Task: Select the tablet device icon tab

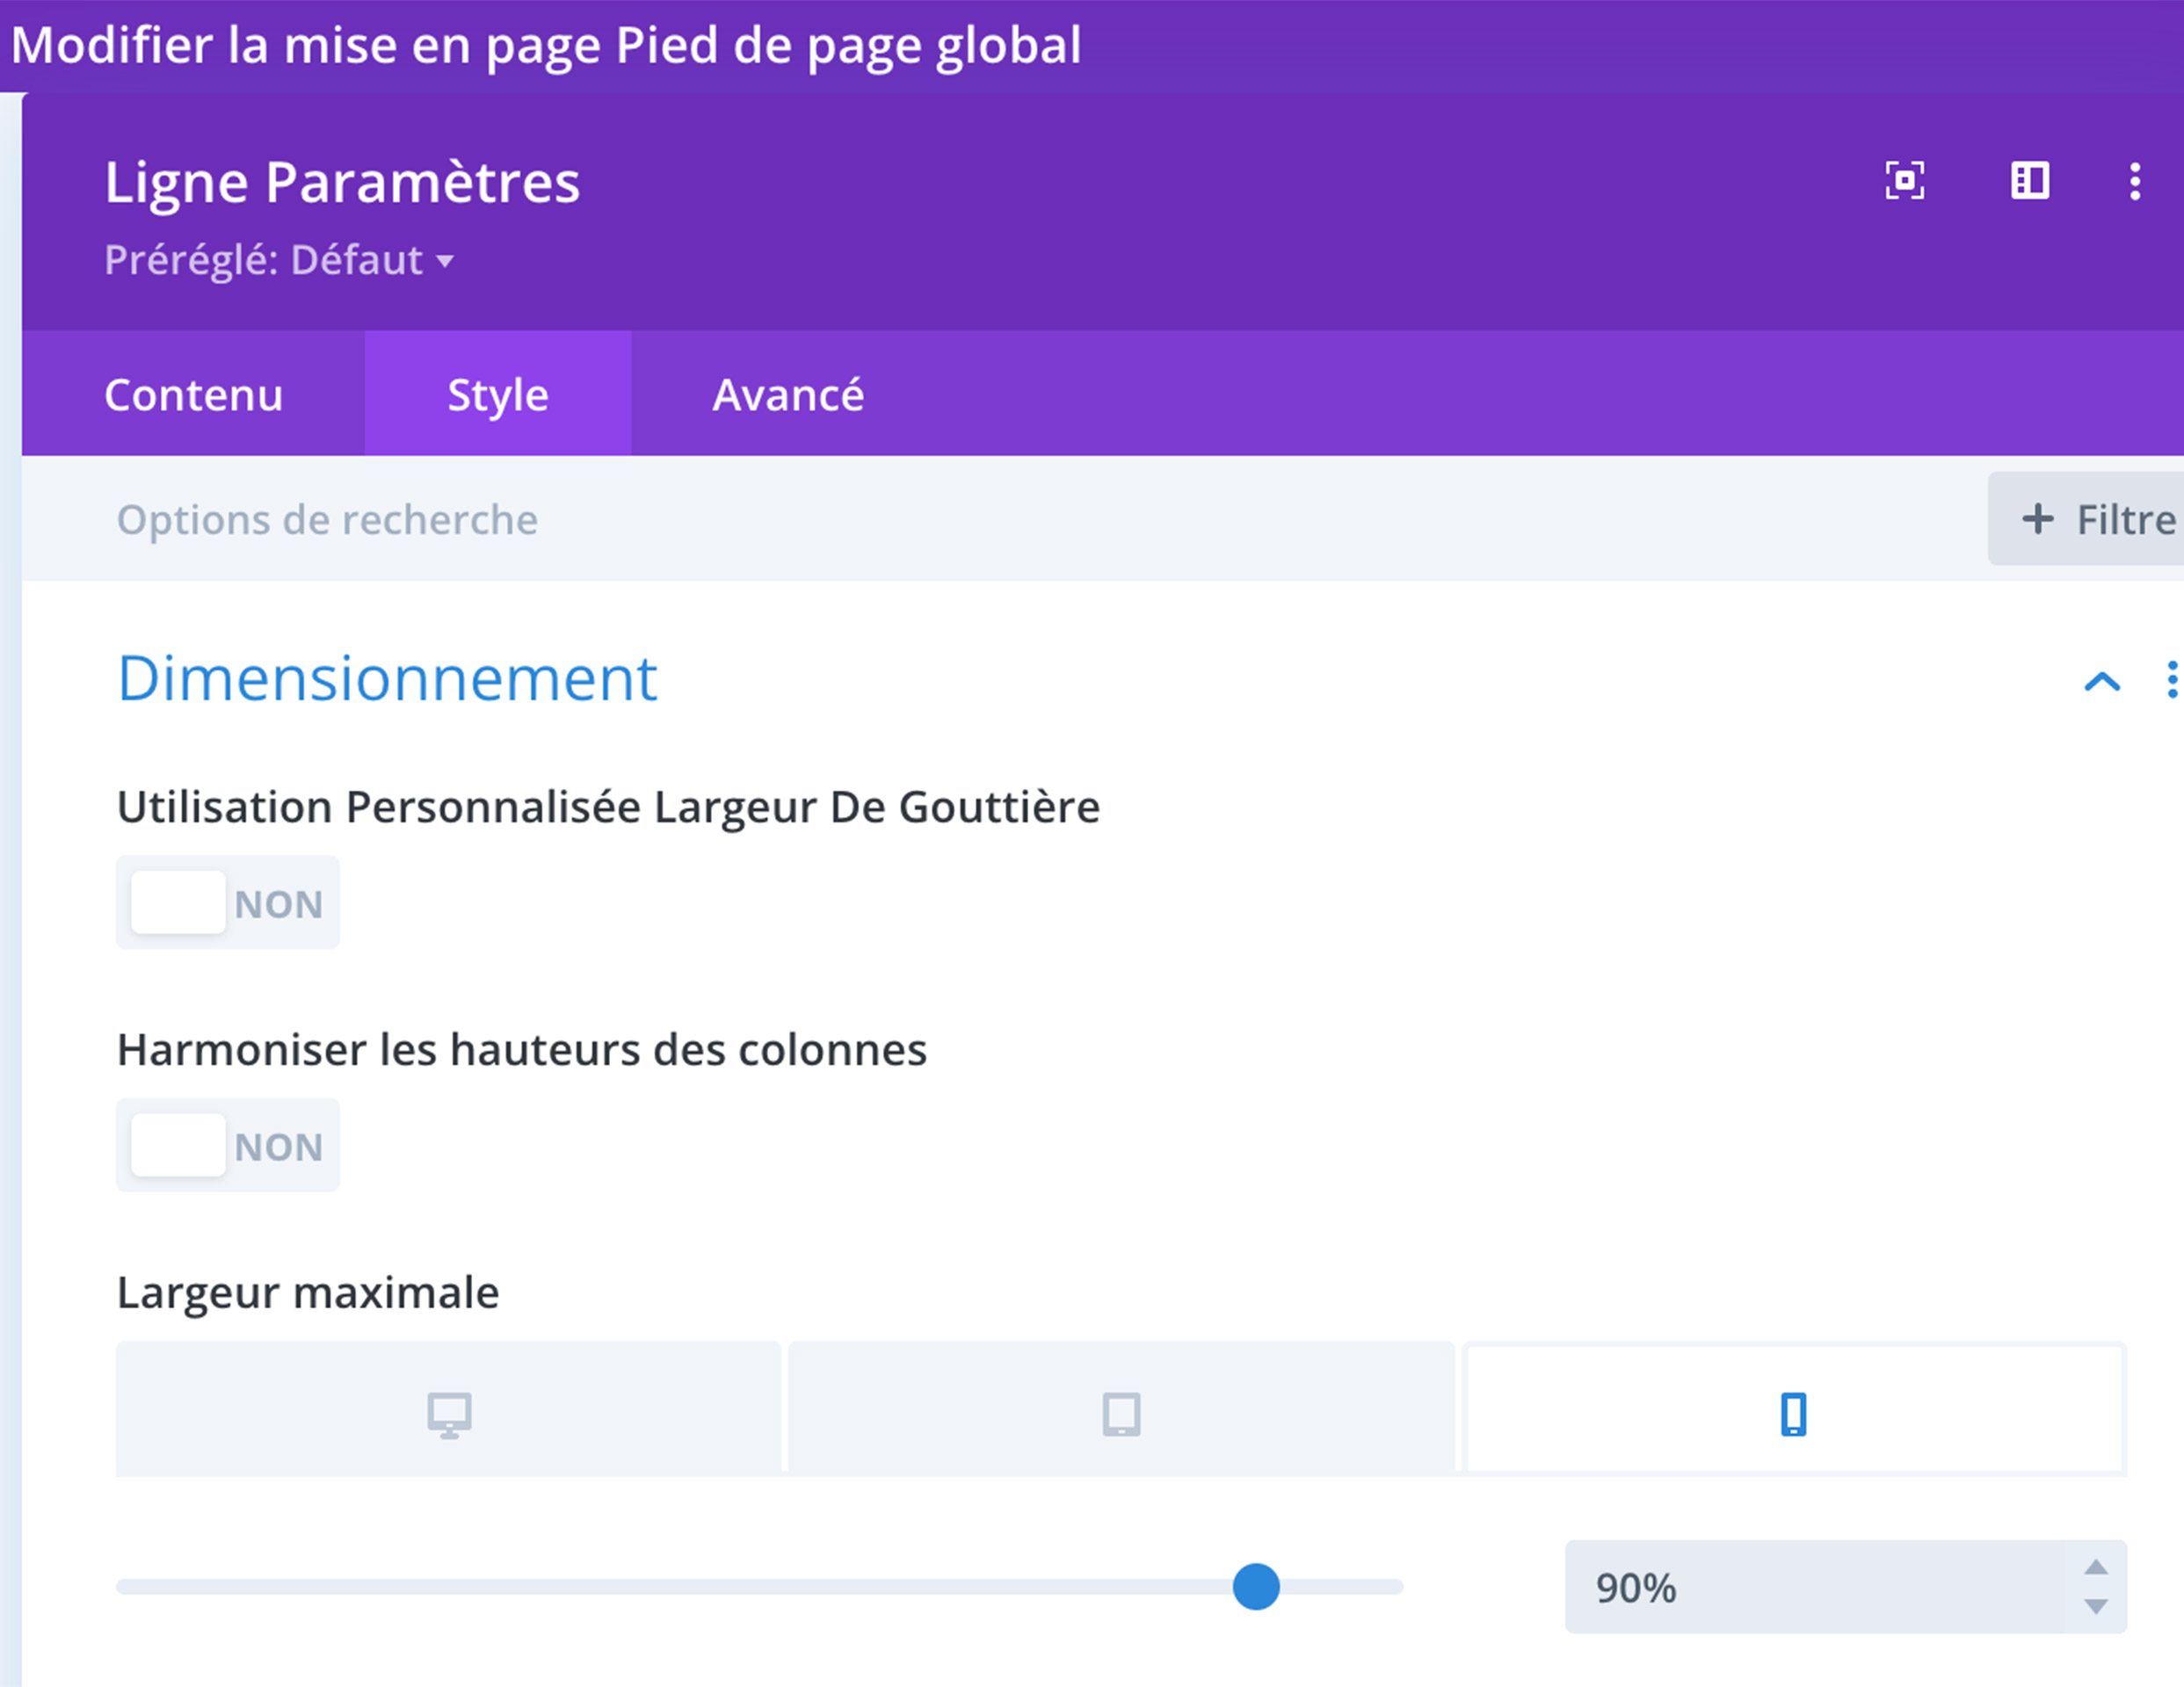Action: (x=1121, y=1414)
